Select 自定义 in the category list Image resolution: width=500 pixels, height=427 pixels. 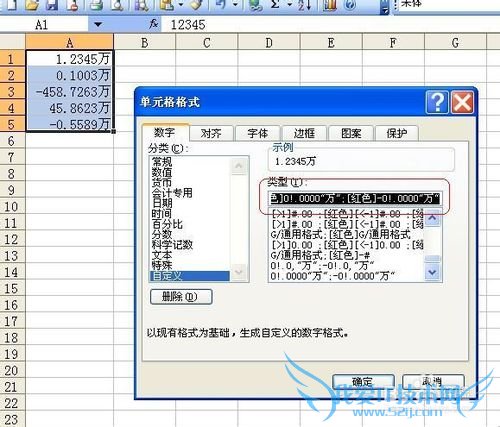[x=189, y=276]
